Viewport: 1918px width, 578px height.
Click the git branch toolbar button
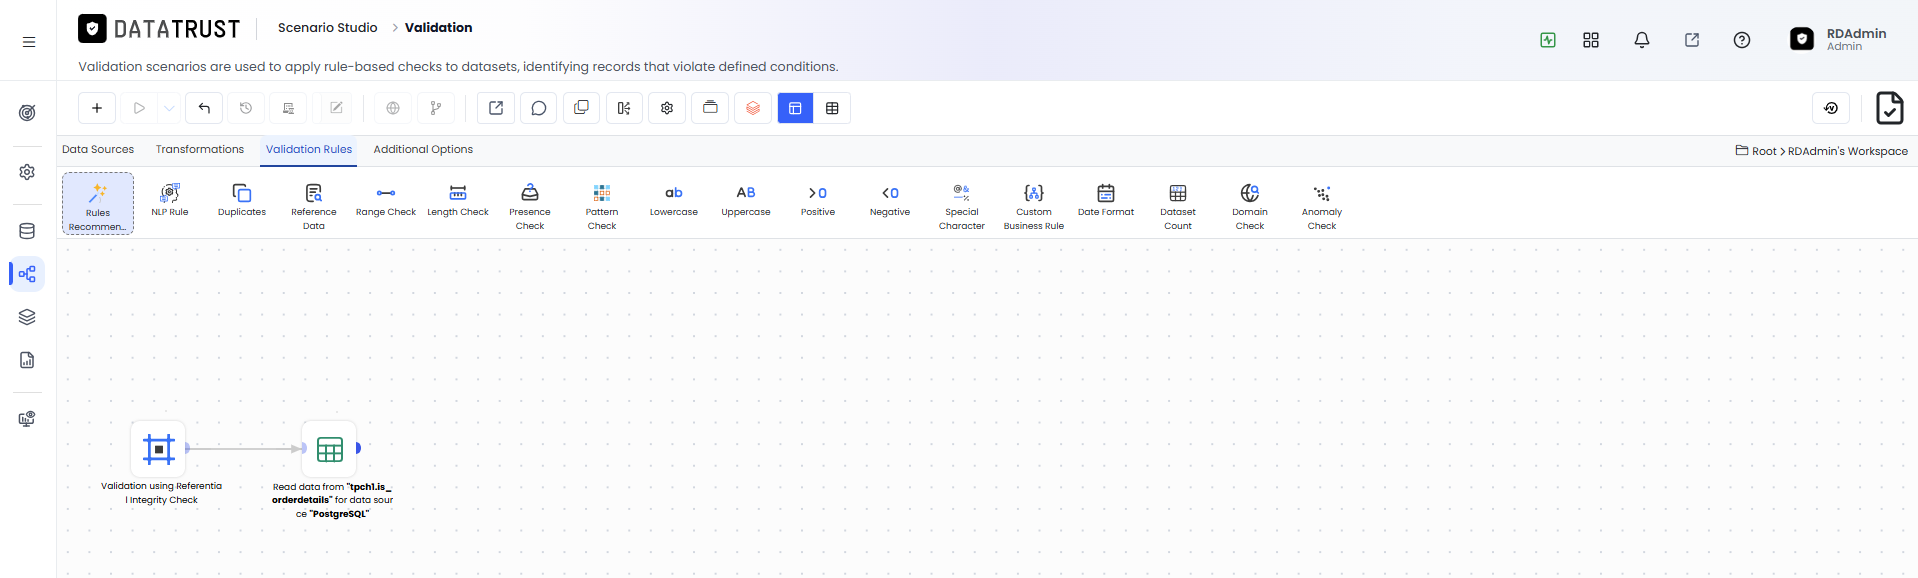click(x=436, y=108)
